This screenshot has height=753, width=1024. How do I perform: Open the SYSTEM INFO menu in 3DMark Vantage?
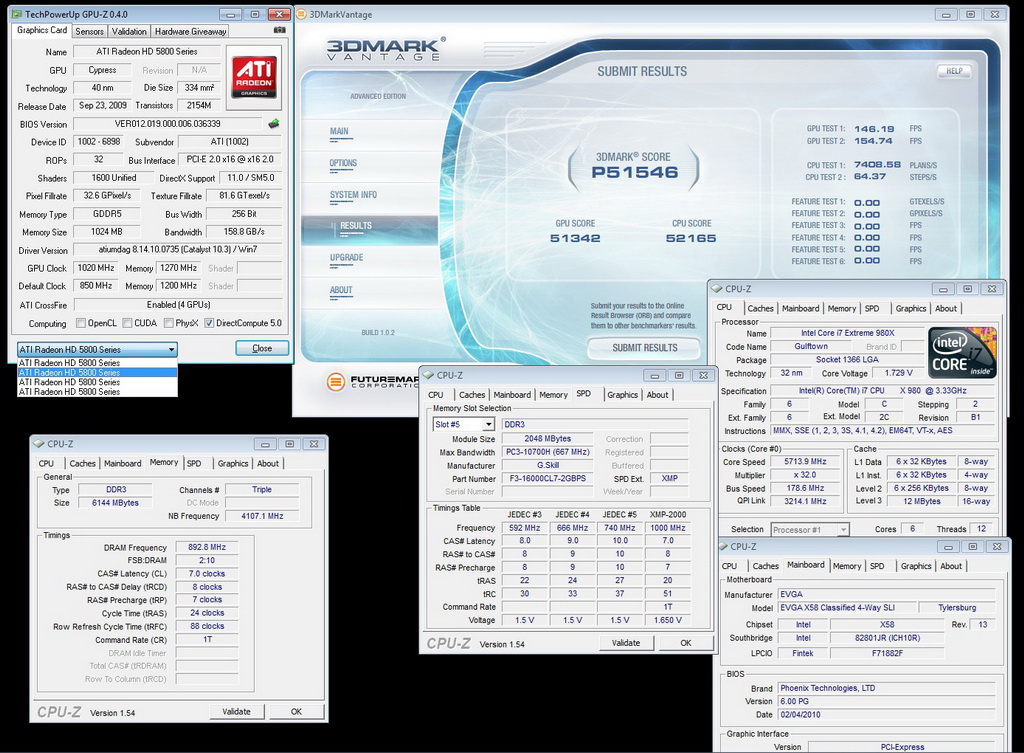click(353, 195)
